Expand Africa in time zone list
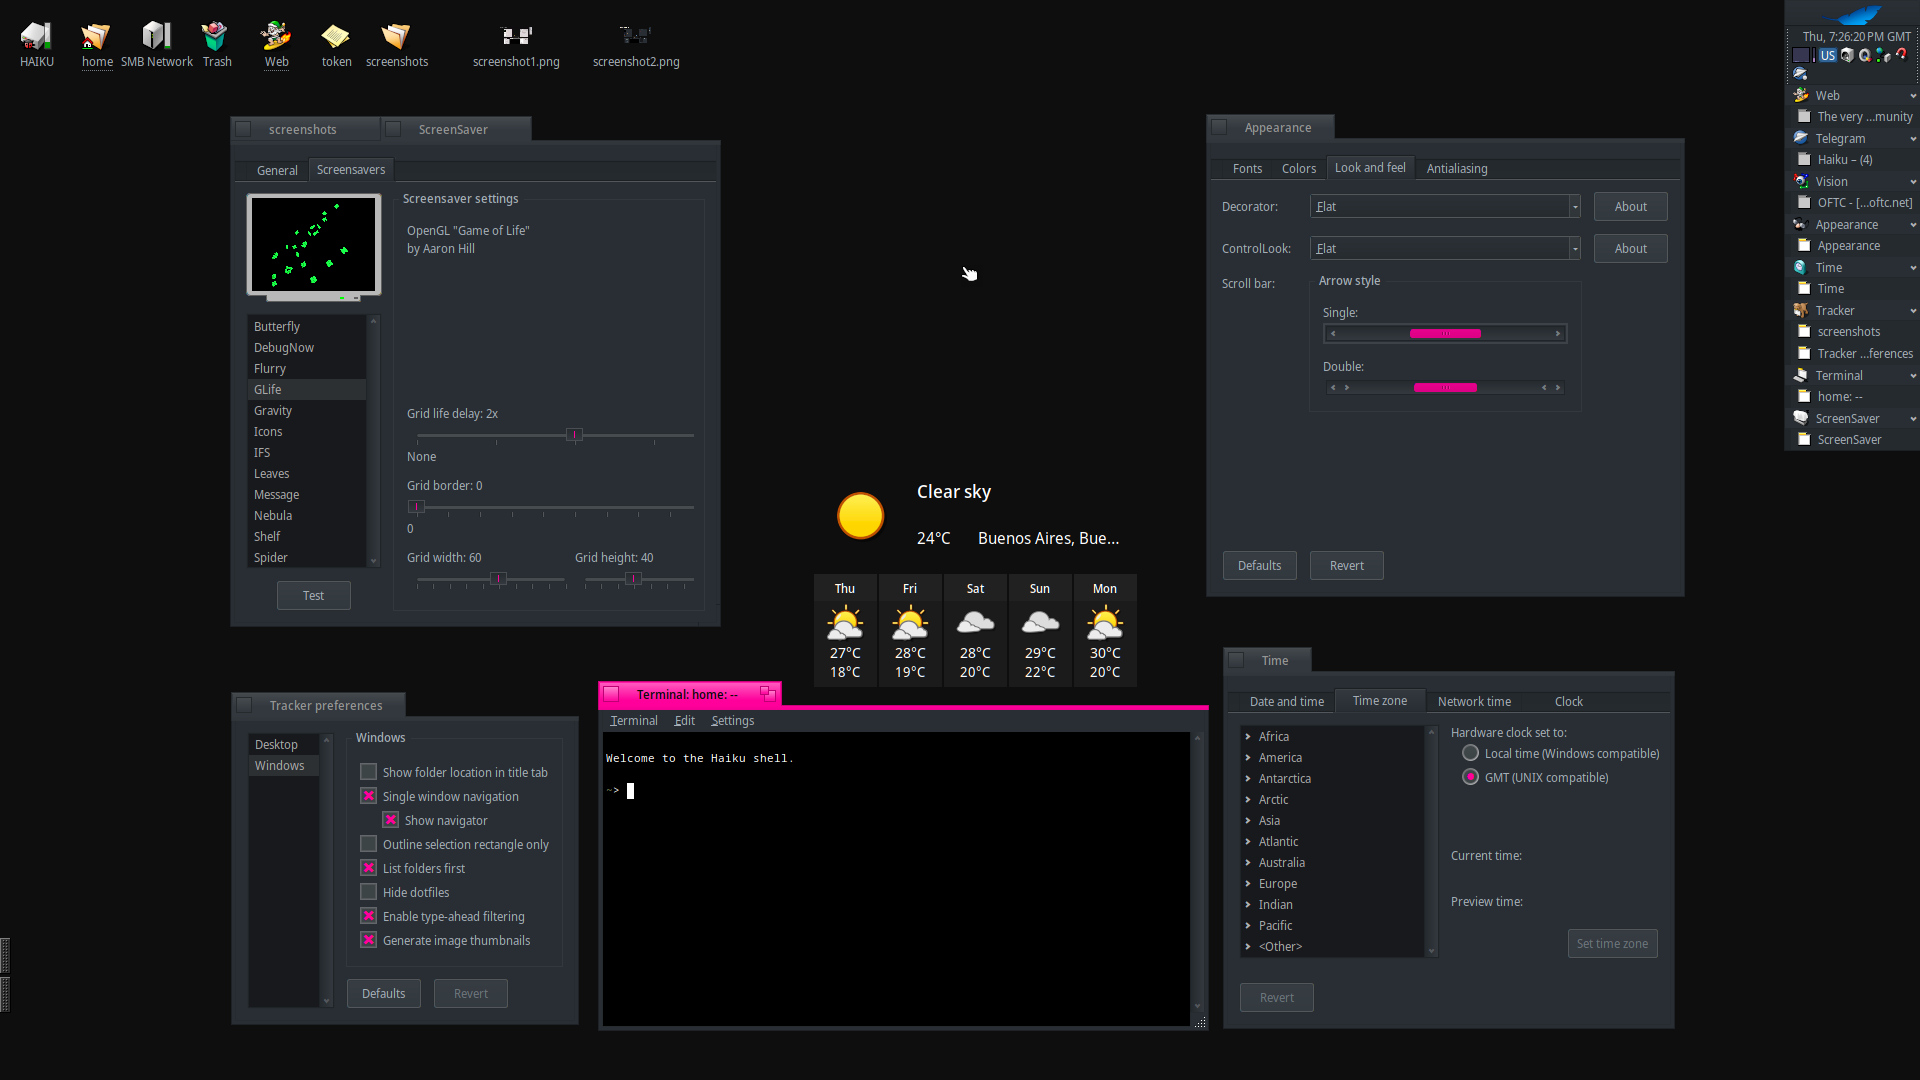 1248,736
